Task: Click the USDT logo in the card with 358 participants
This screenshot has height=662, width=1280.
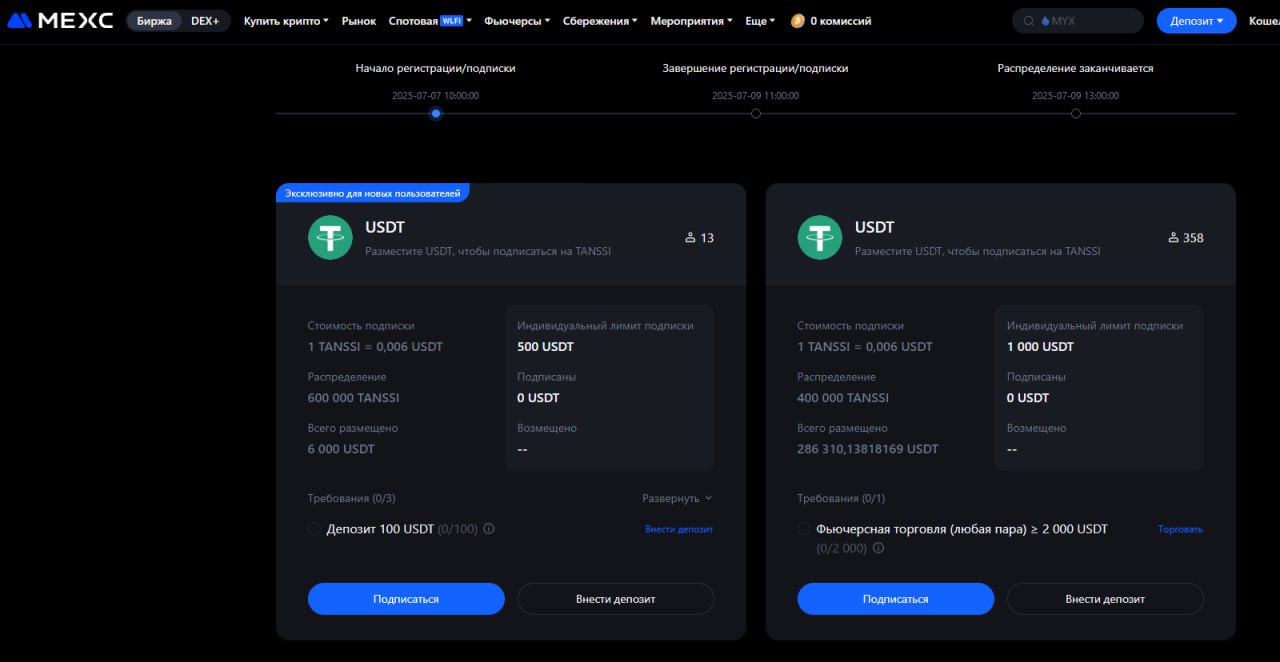Action: pyautogui.click(x=820, y=238)
